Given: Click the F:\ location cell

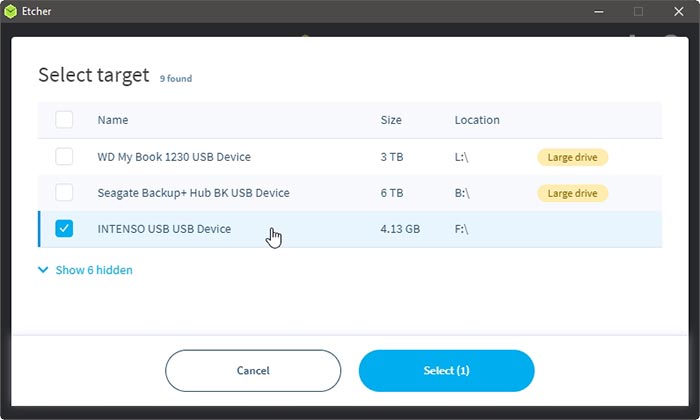Looking at the screenshot, I should [462, 229].
